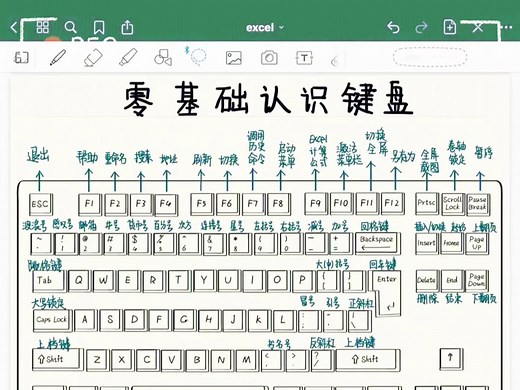The height and width of the screenshot is (390, 520).
Task: Click the drawn Page Down key
Action: (477, 281)
